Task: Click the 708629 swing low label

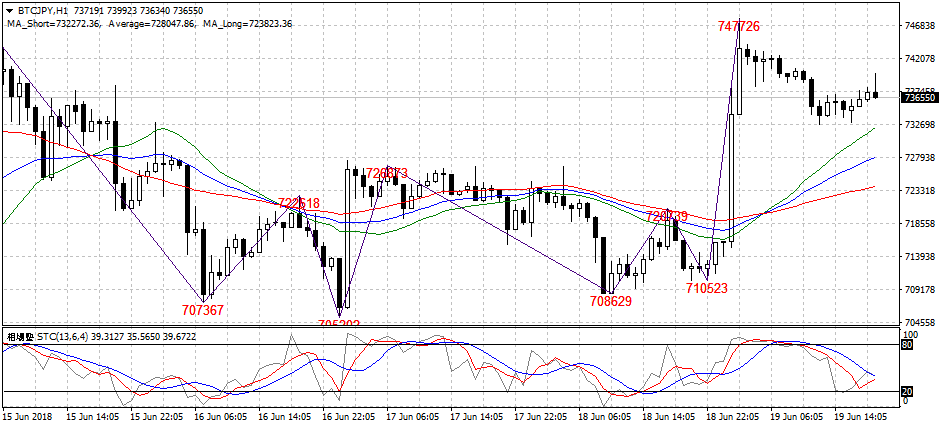Action: coord(610,301)
